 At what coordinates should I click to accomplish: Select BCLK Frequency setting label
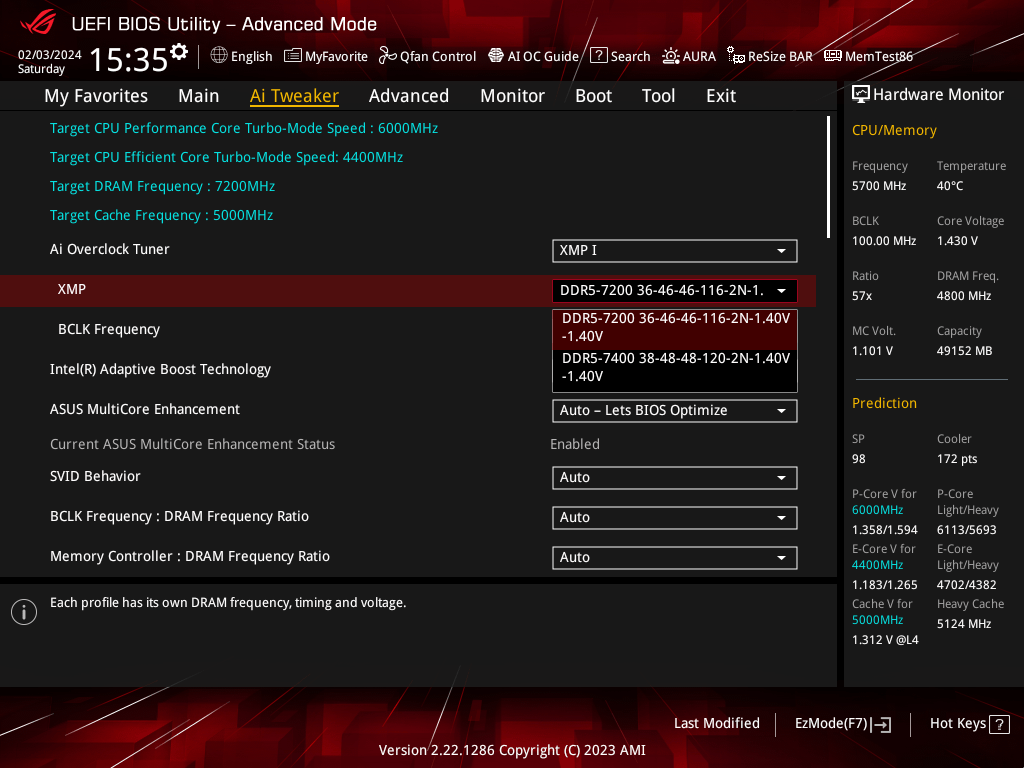[109, 329]
